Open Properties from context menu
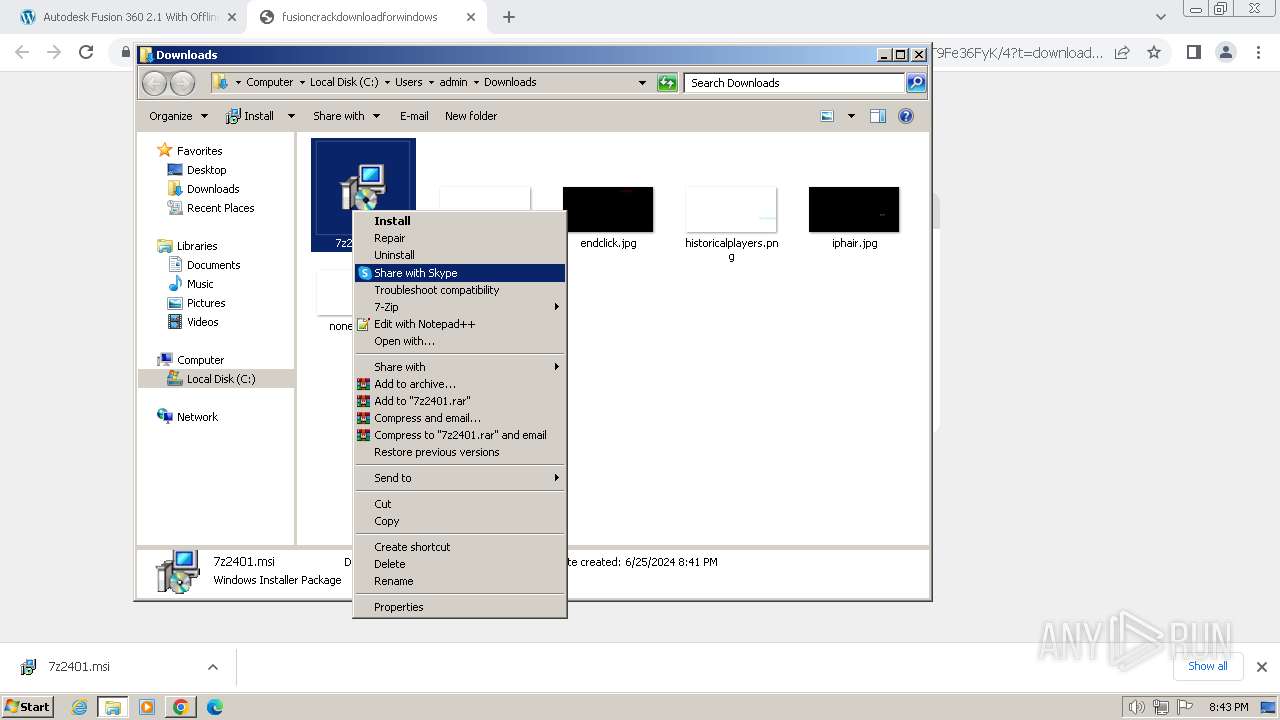 point(460,607)
